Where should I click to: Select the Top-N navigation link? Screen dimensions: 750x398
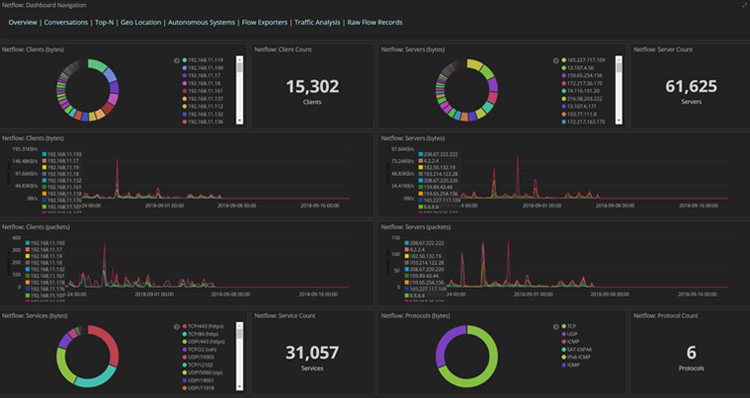point(104,22)
